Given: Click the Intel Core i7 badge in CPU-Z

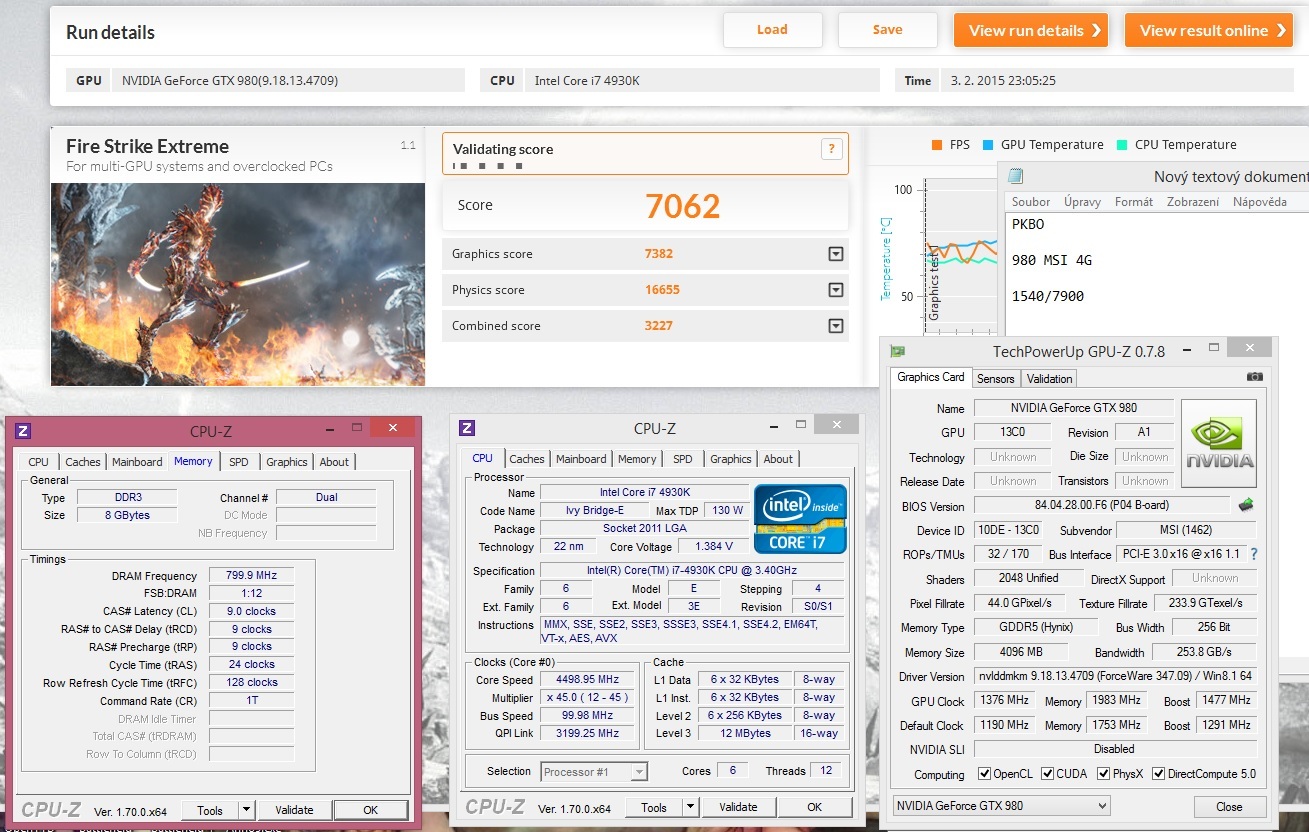Looking at the screenshot, I should pos(800,519).
